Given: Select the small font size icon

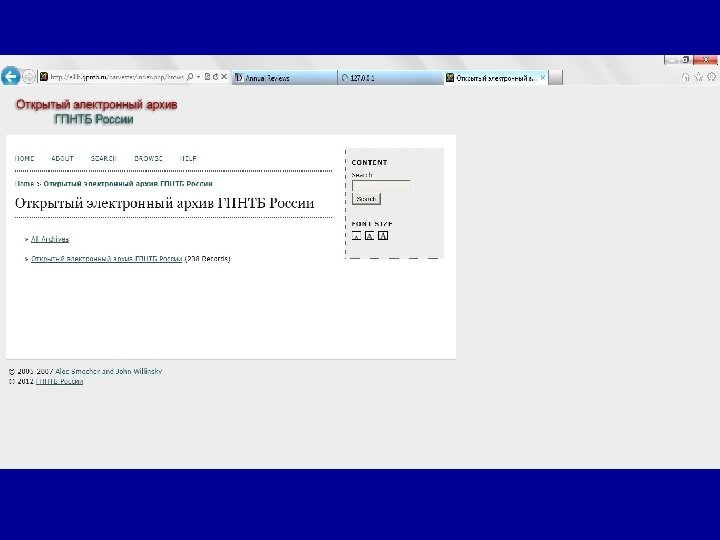Looking at the screenshot, I should (x=356, y=236).
